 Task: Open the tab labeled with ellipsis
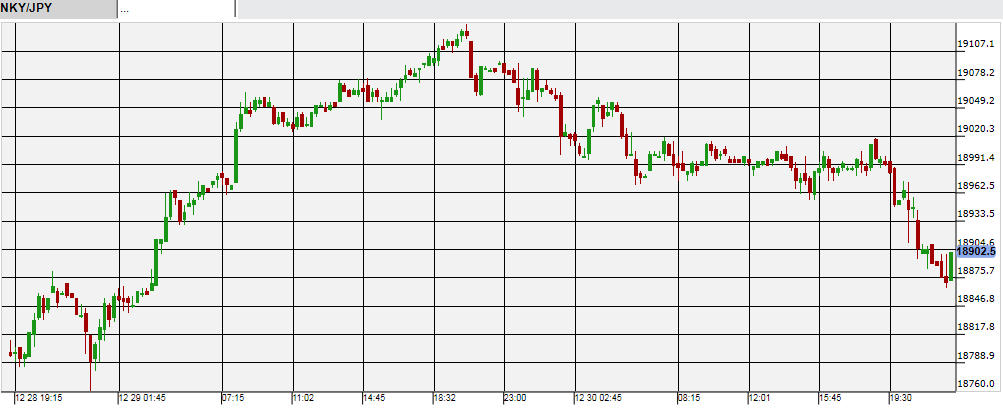tap(175, 8)
